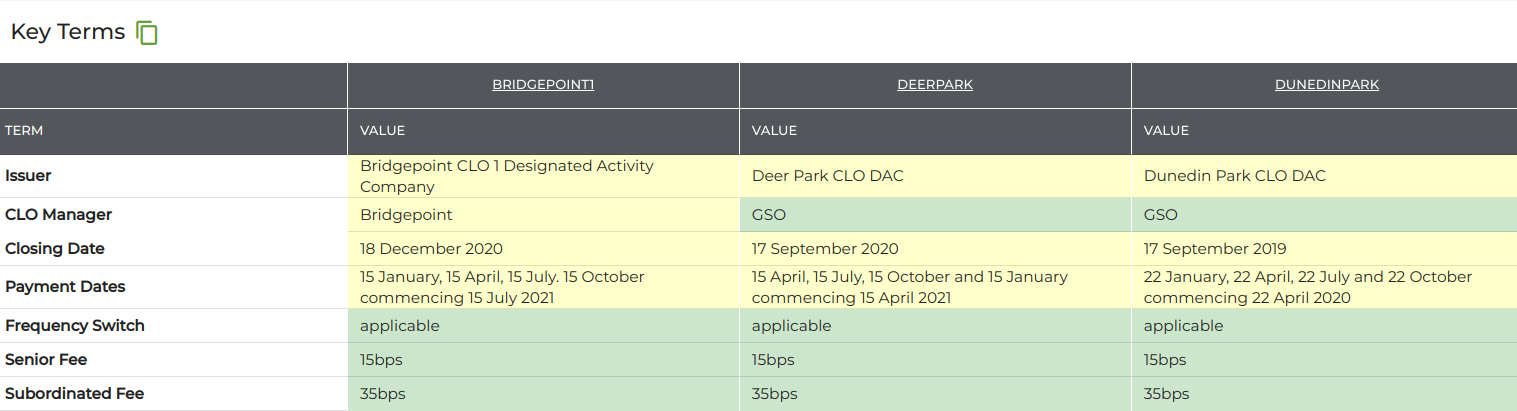Click the Bridgepoint CLO 1 Designated Activity Company cell
The image size is (1517, 411).
pos(544,176)
